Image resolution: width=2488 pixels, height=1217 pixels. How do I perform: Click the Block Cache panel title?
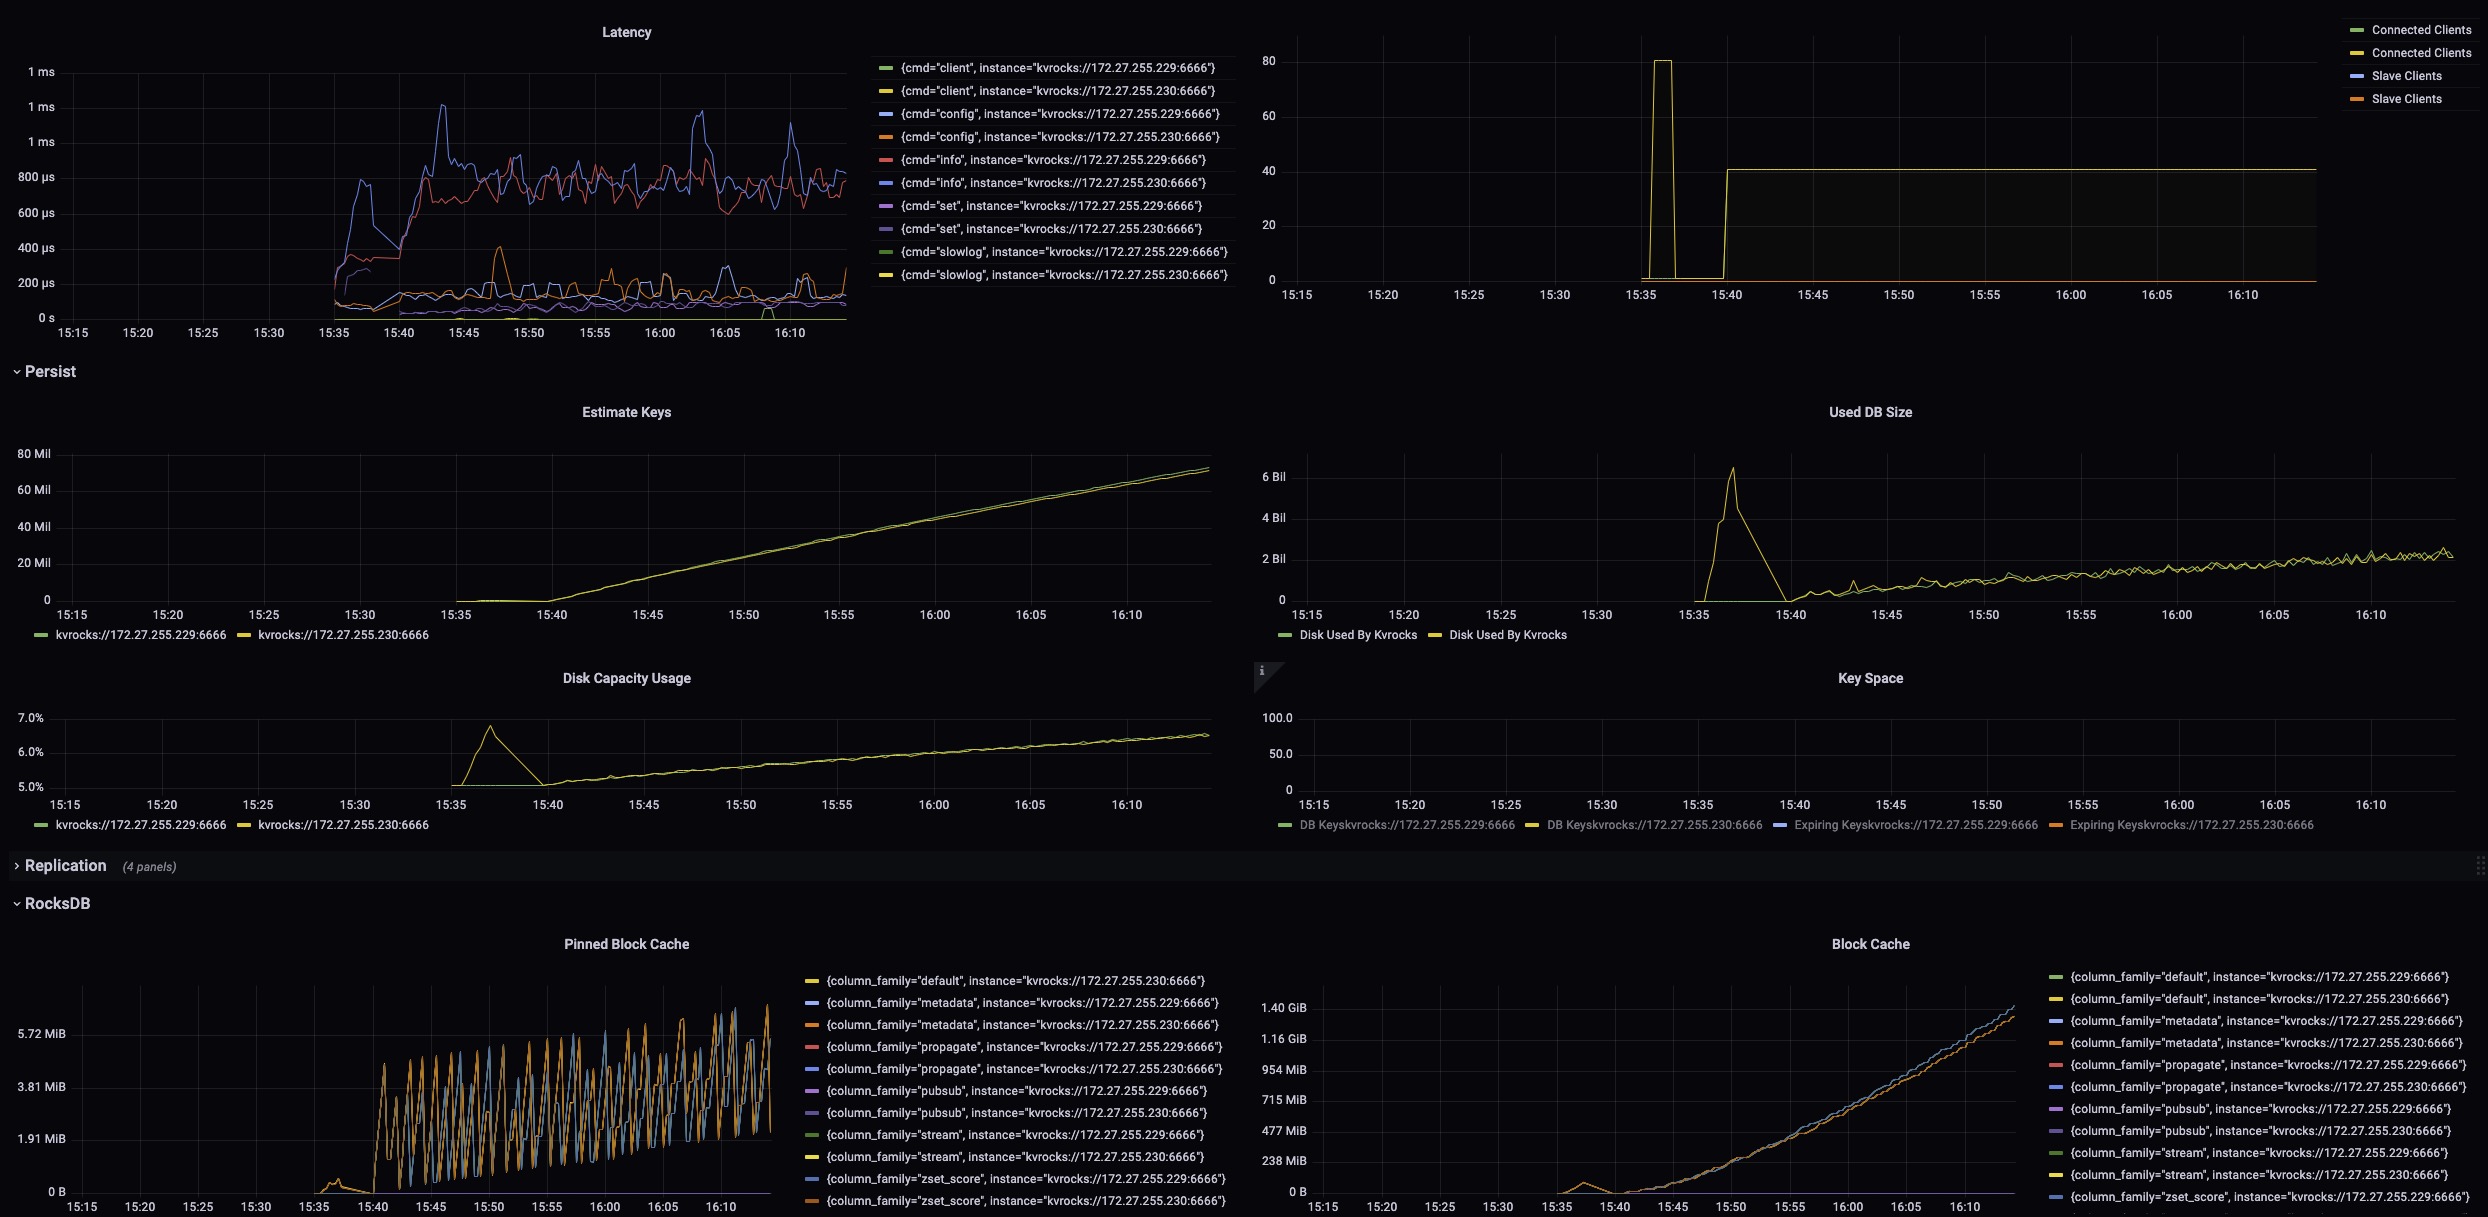coord(1870,944)
